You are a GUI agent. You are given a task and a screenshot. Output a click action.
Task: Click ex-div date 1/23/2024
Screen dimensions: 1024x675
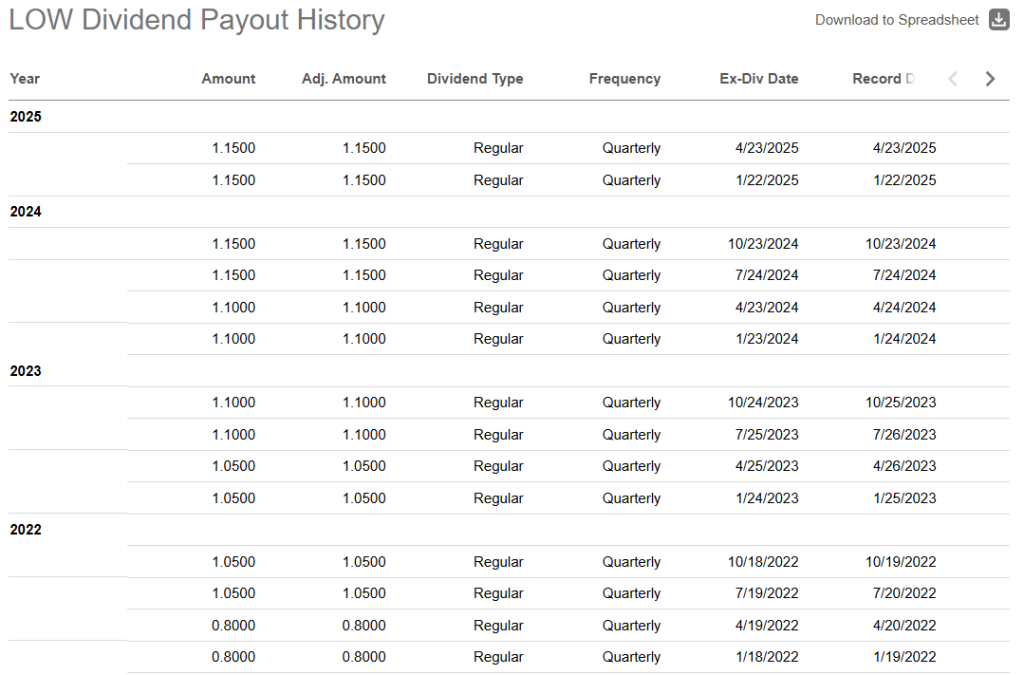[767, 339]
